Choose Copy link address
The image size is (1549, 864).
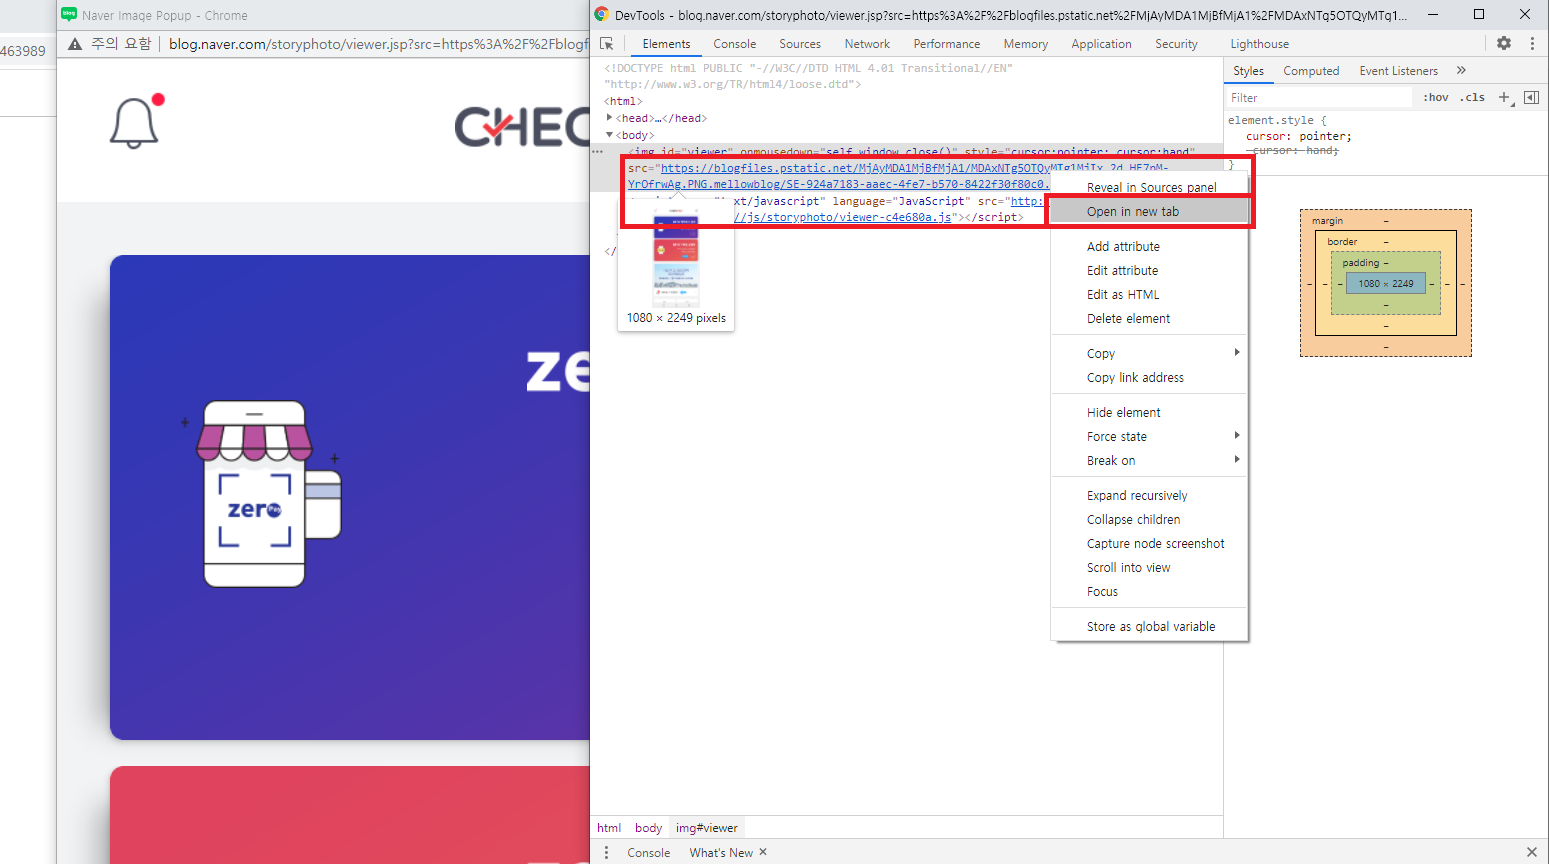pyautogui.click(x=1149, y=377)
